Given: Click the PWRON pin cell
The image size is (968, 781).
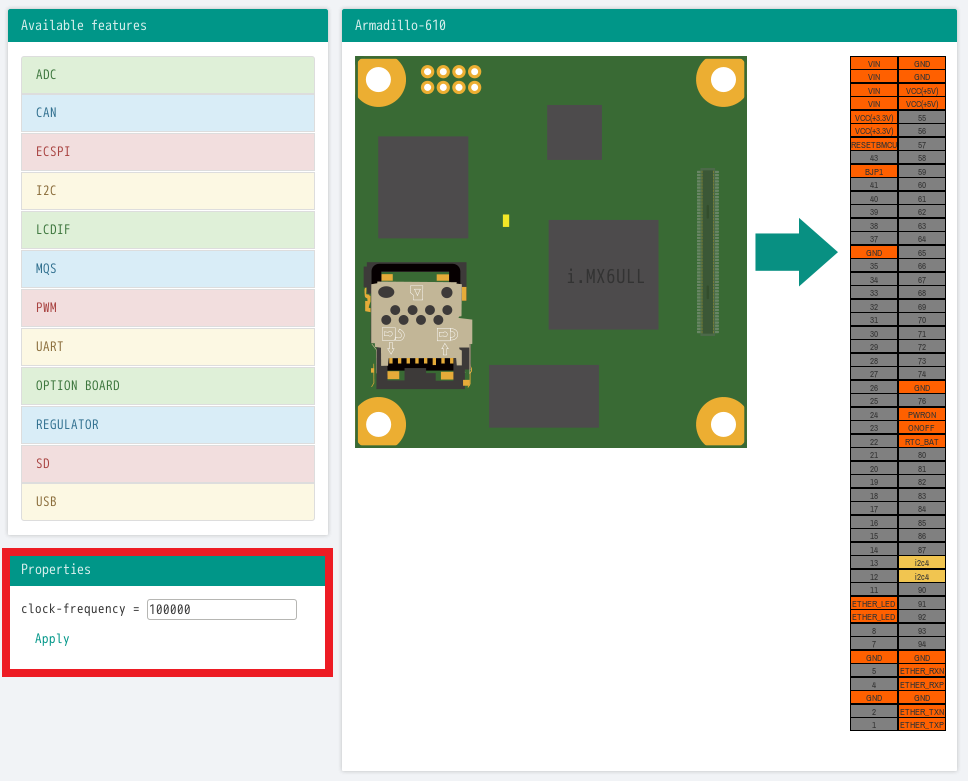Looking at the screenshot, I should tap(921, 414).
